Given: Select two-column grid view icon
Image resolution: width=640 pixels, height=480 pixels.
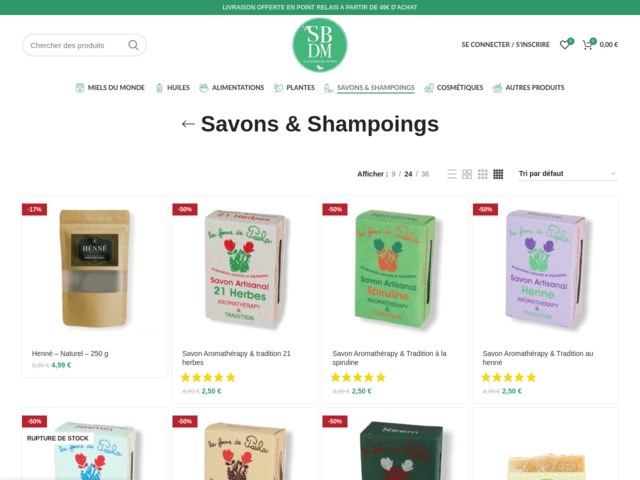Looking at the screenshot, I should click(x=467, y=174).
